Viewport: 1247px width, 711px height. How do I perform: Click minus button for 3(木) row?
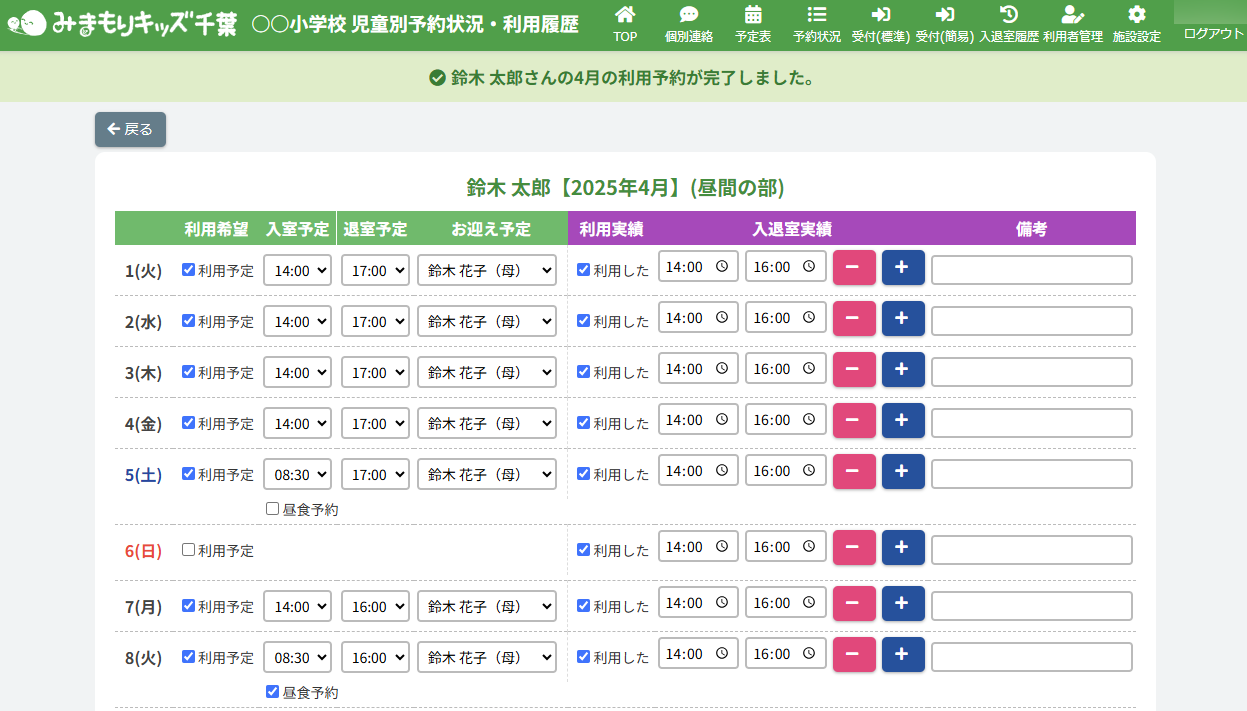854,370
